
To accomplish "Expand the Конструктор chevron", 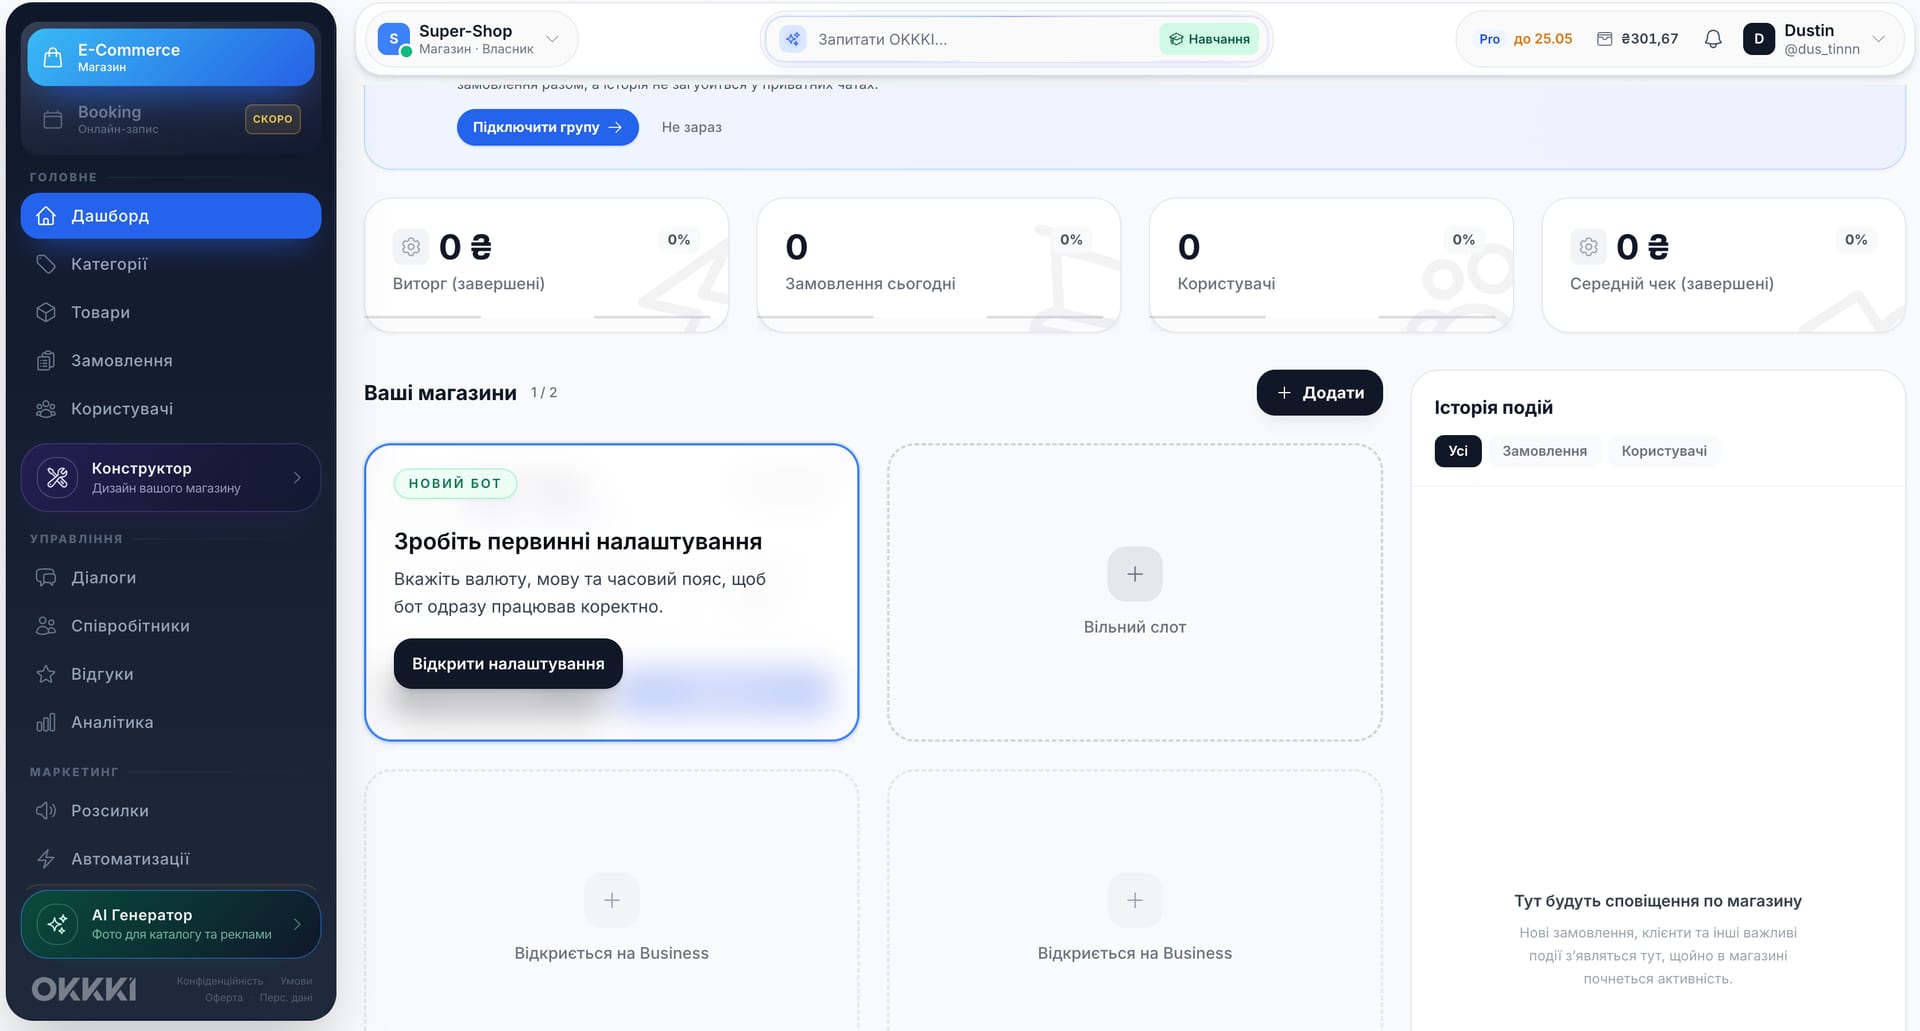I will coord(297,477).
